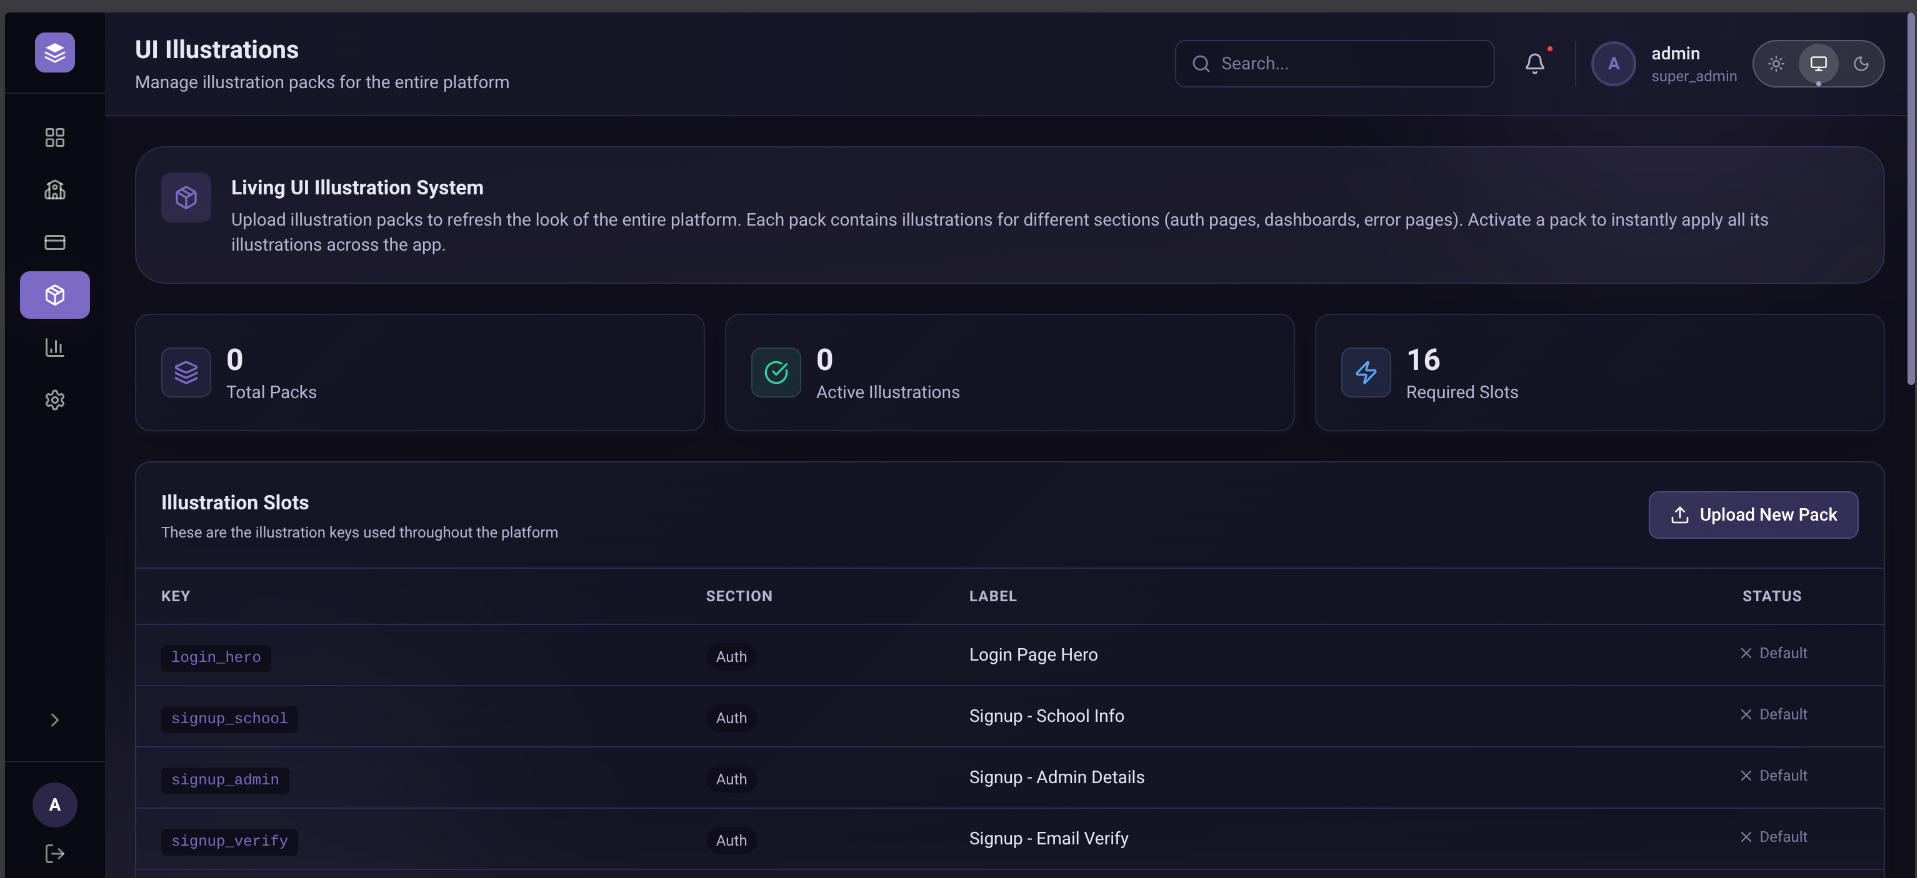The image size is (1917, 878).
Task: Open the analytics bar chart icon in sidebar
Action: [55, 347]
